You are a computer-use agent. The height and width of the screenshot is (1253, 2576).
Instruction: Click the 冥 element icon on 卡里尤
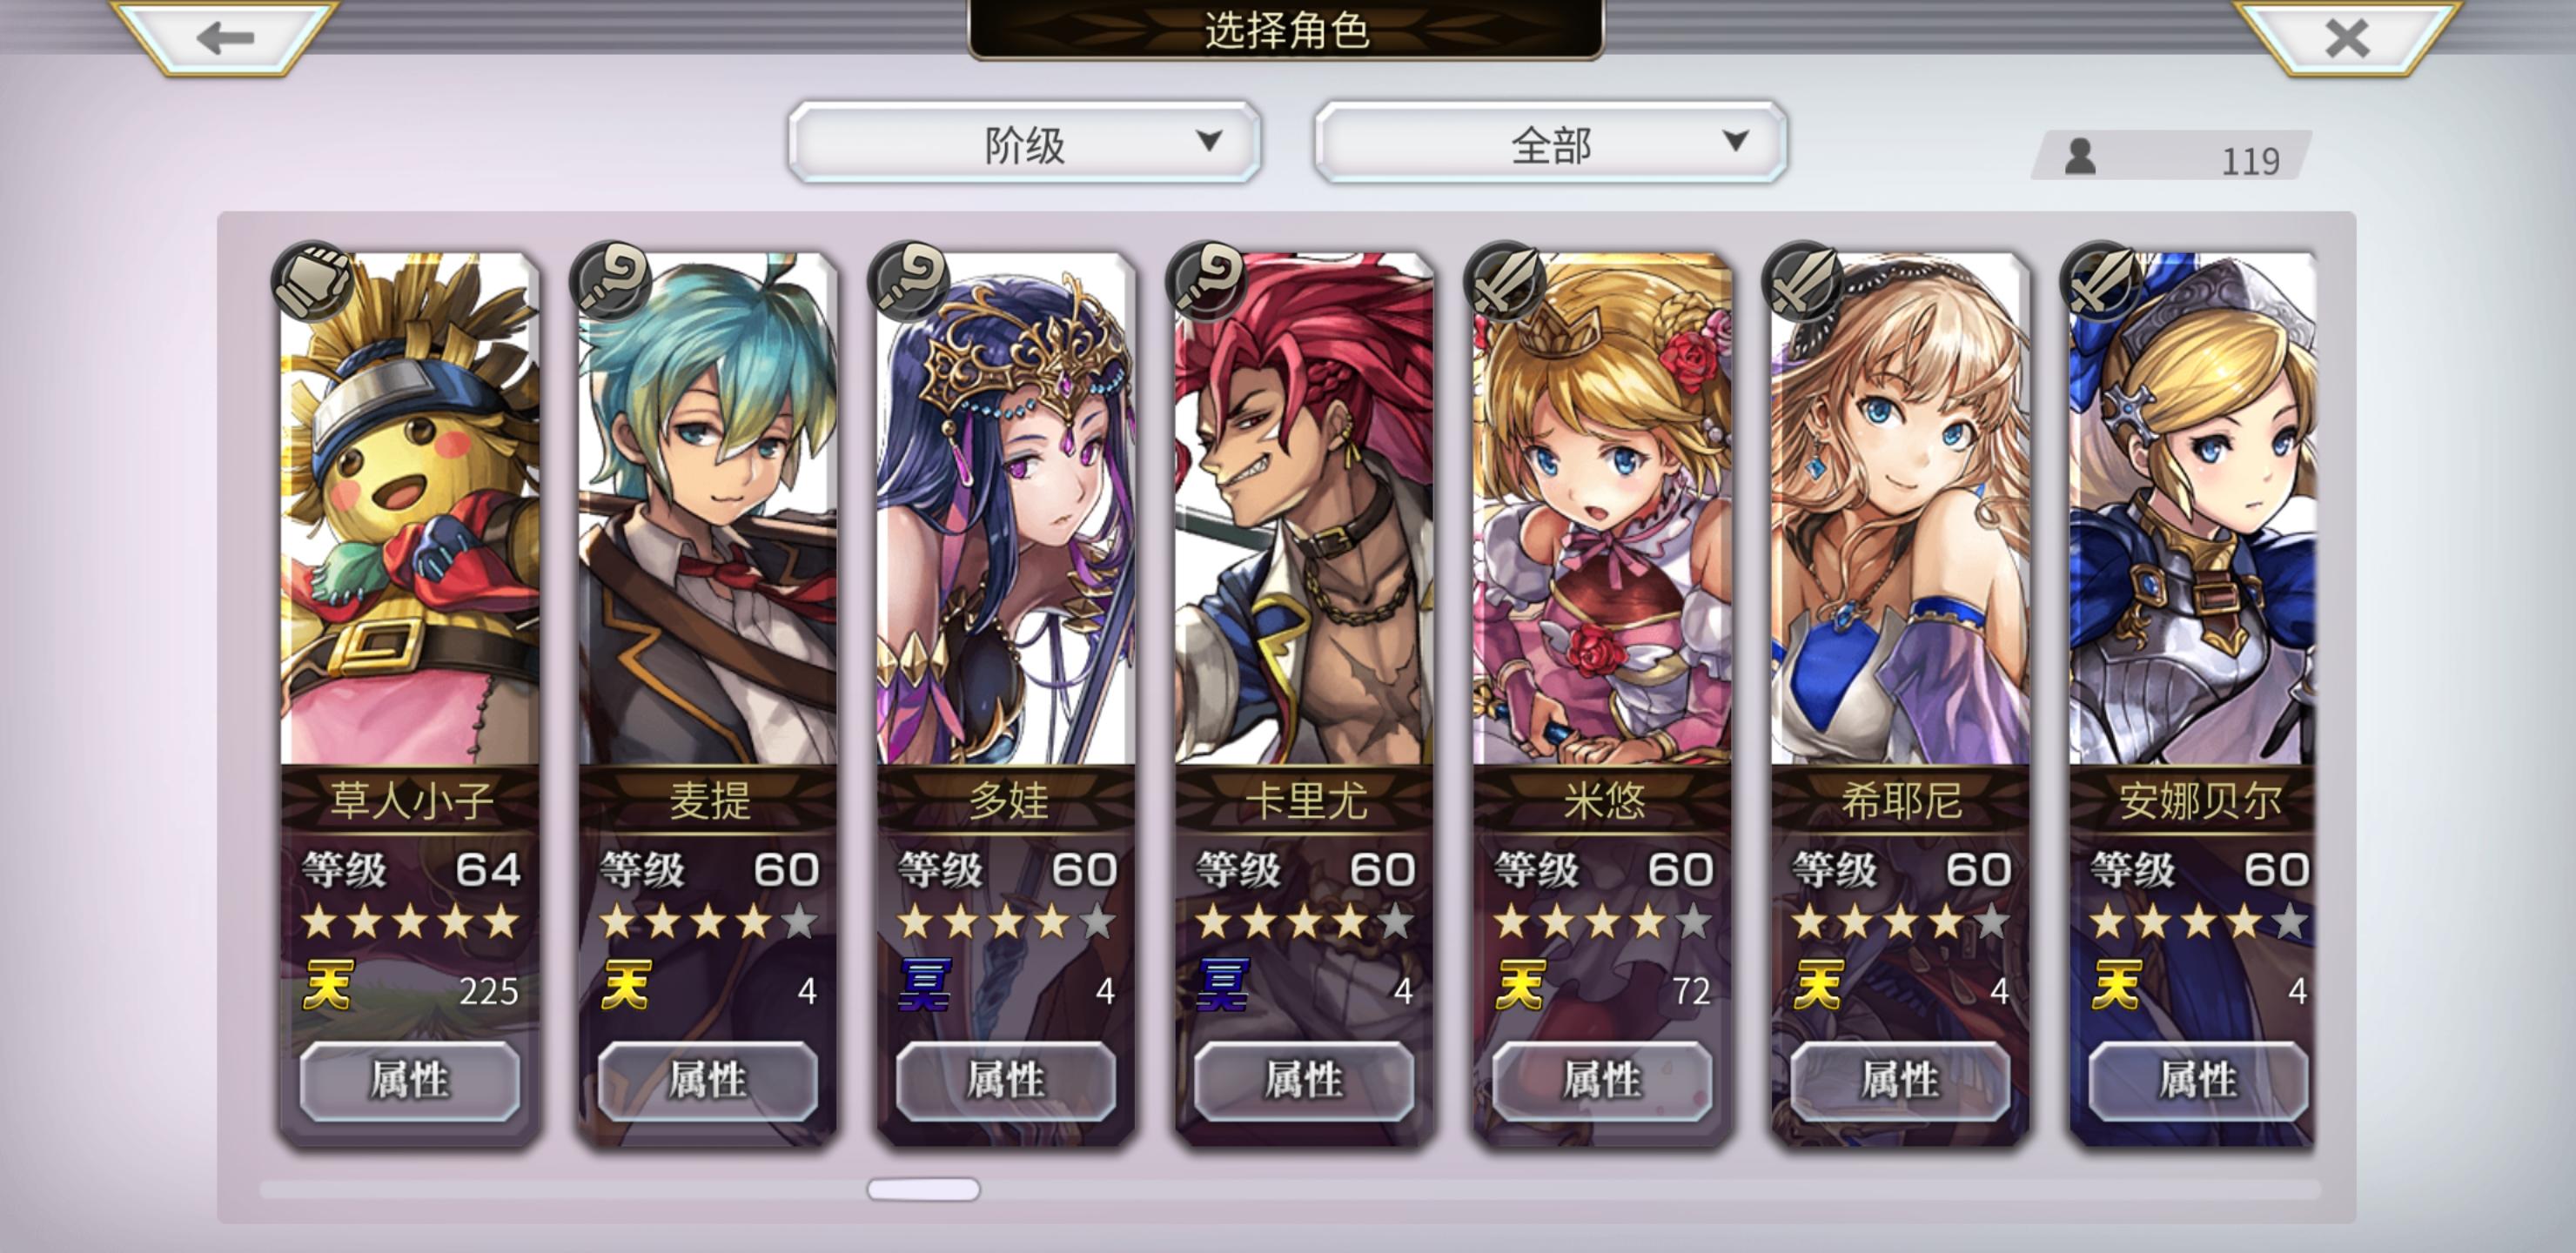coord(1222,985)
